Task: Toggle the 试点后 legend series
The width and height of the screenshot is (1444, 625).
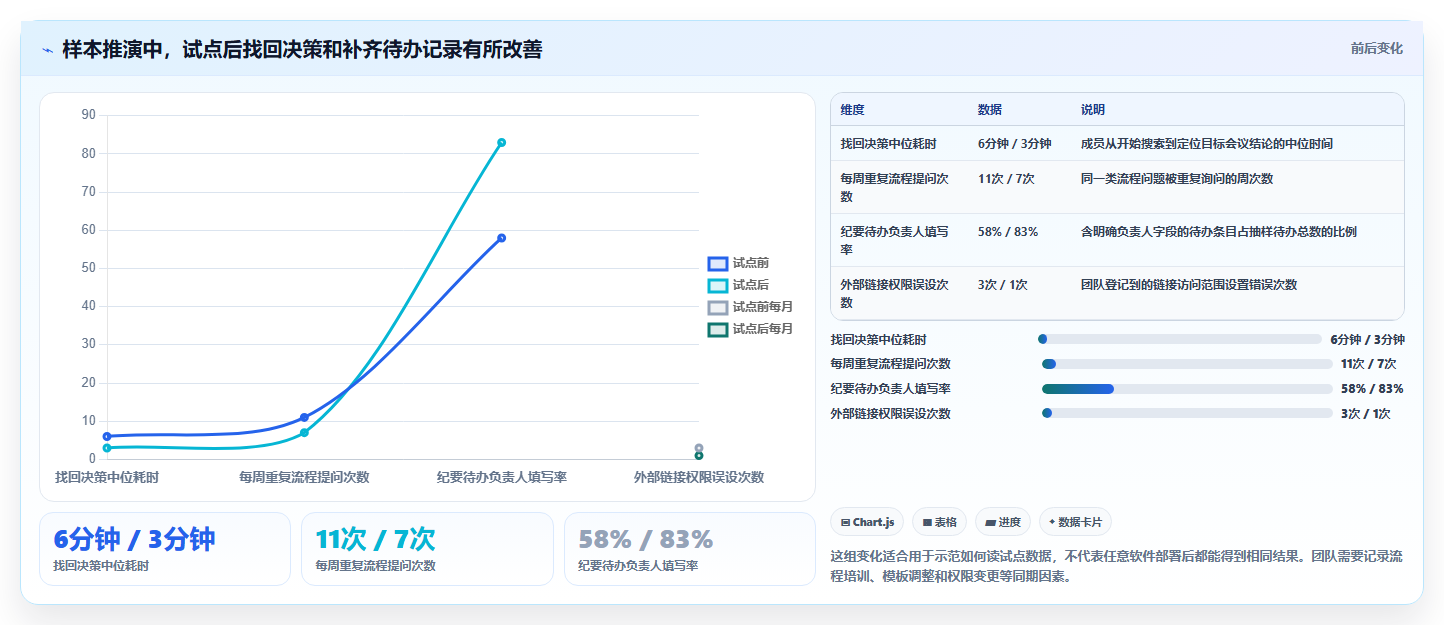Action: tap(738, 285)
